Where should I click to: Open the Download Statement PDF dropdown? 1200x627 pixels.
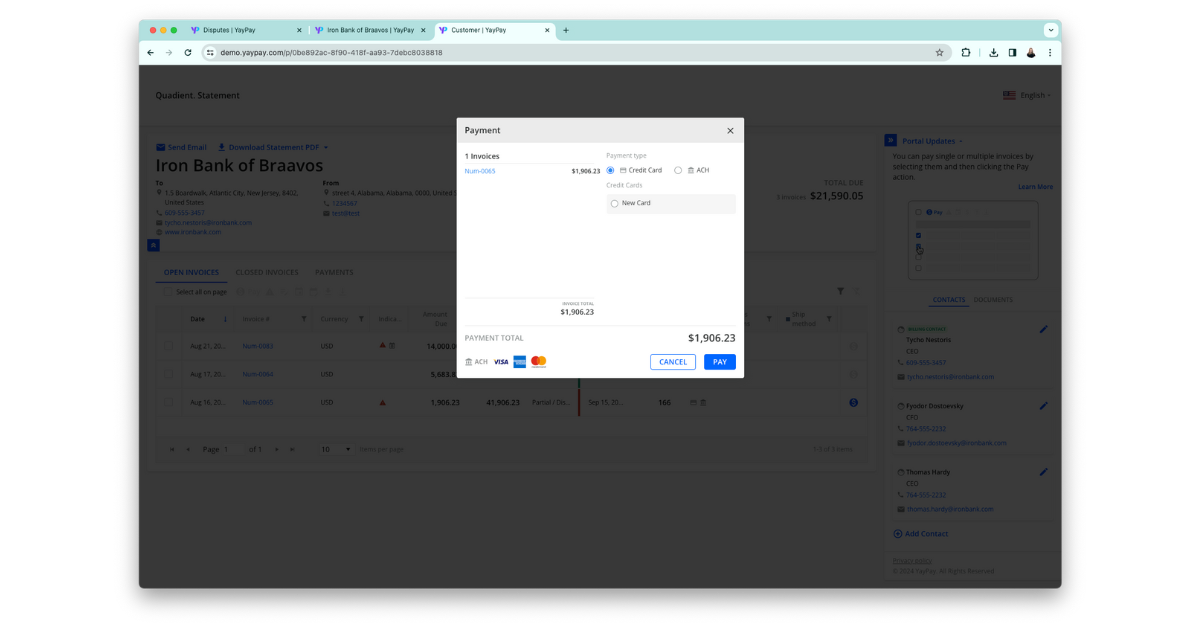[273, 147]
